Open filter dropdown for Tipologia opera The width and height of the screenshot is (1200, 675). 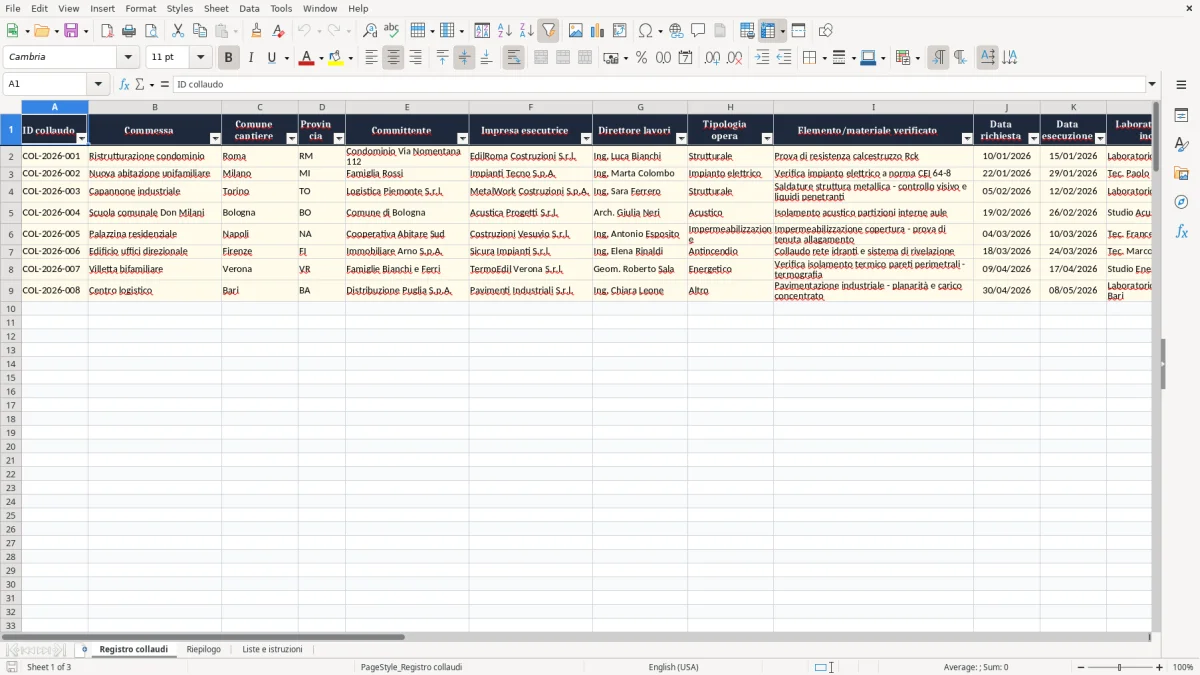[x=767, y=138]
